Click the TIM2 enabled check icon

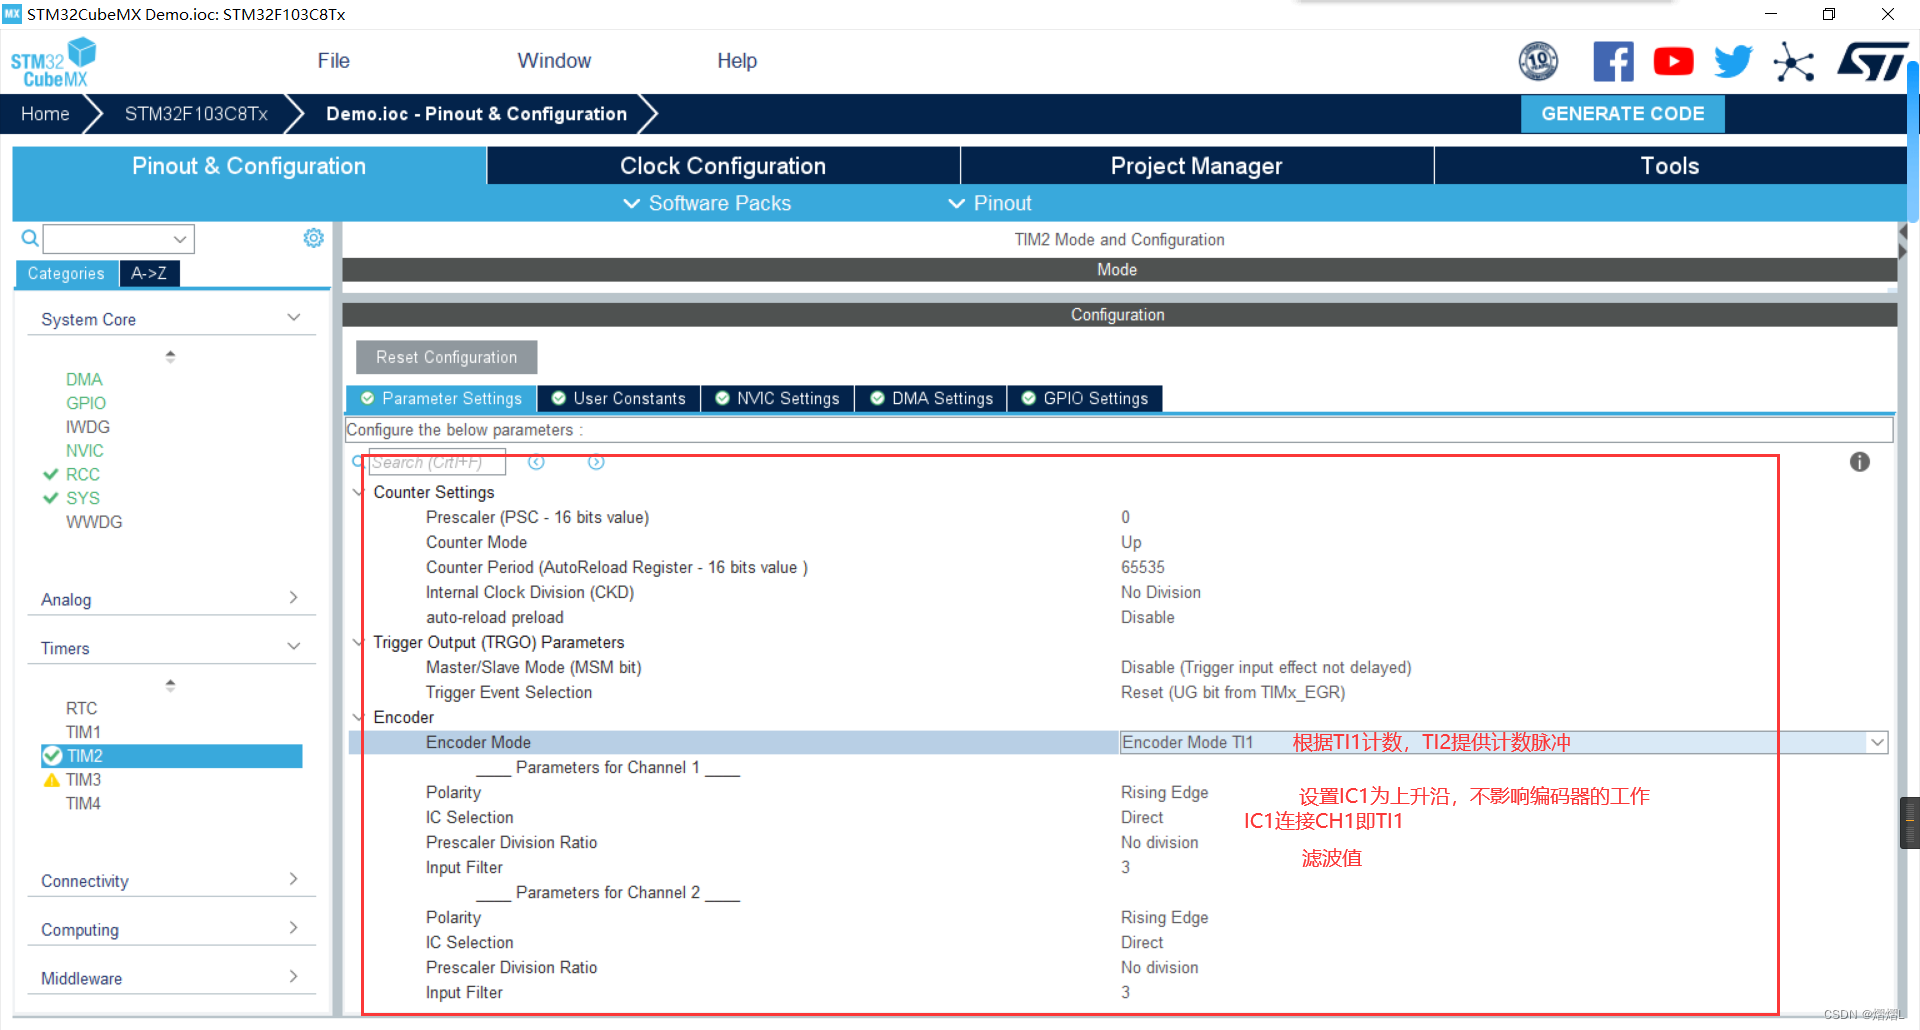point(53,756)
